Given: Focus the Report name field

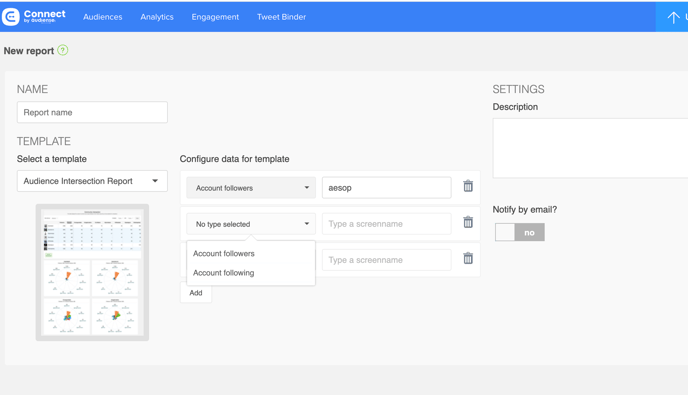Looking at the screenshot, I should 92,112.
